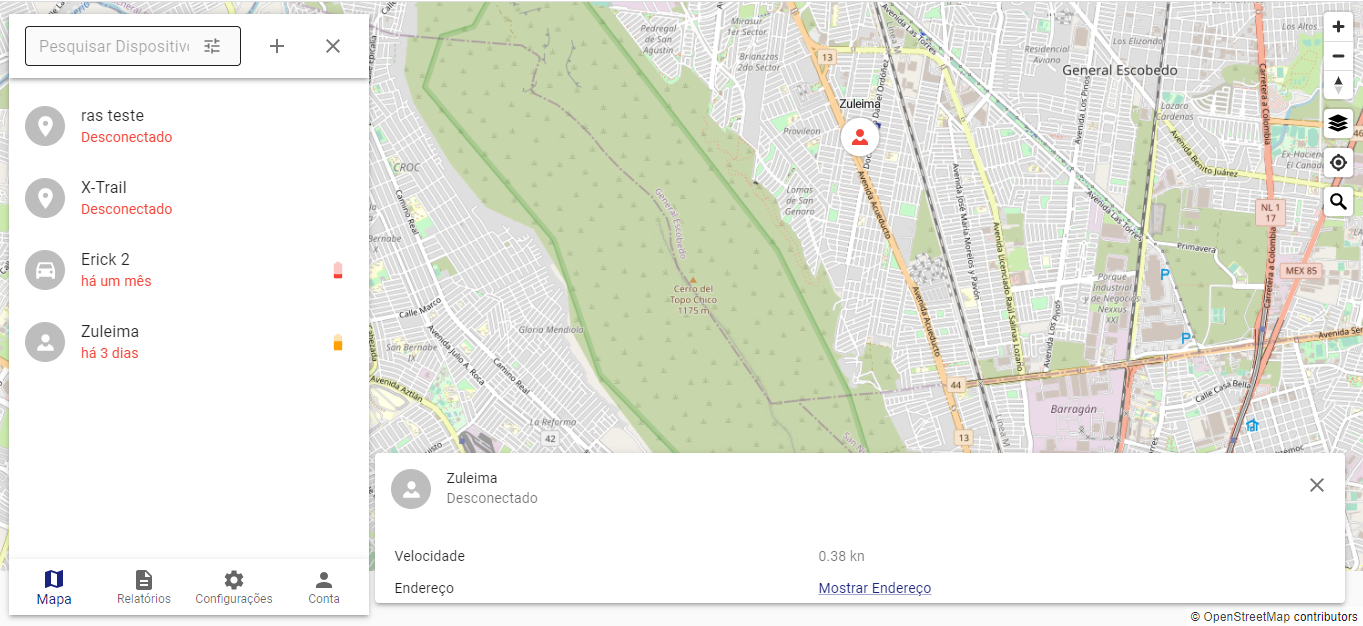1363x626 pixels.
Task: Select the X-Trail device pin icon
Action: (x=45, y=198)
